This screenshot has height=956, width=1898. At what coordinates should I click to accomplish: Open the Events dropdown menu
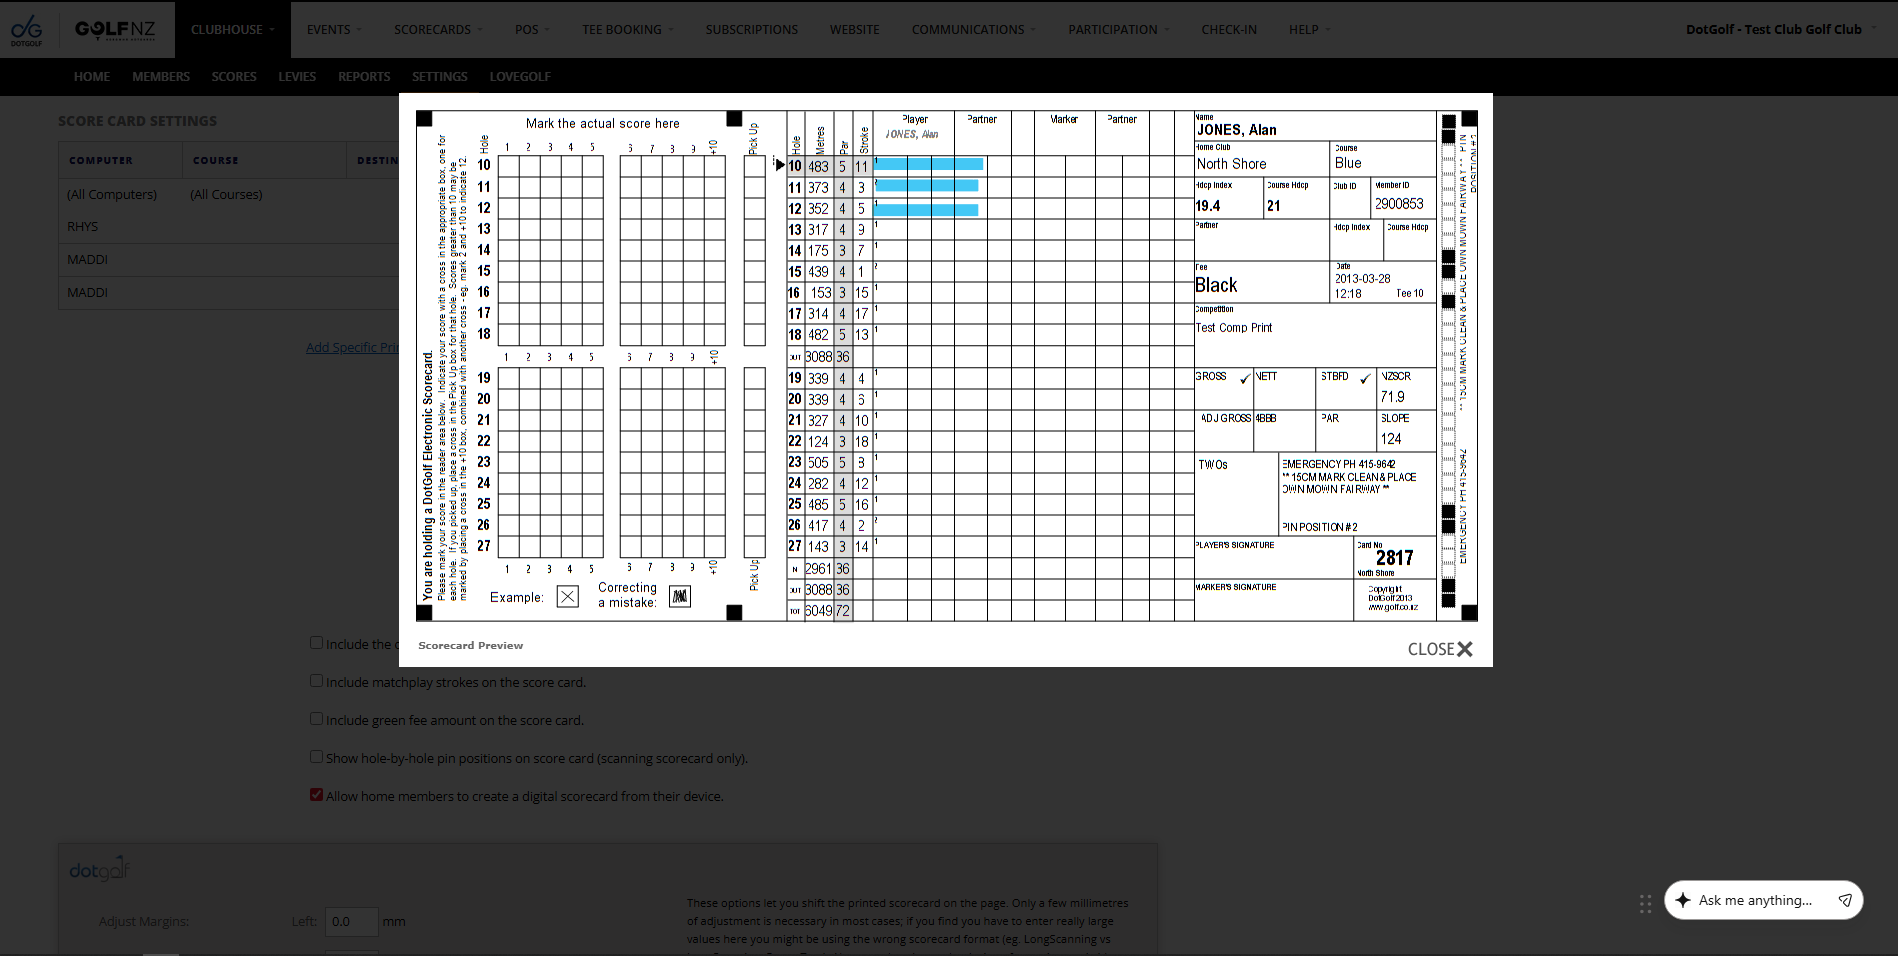click(x=334, y=30)
